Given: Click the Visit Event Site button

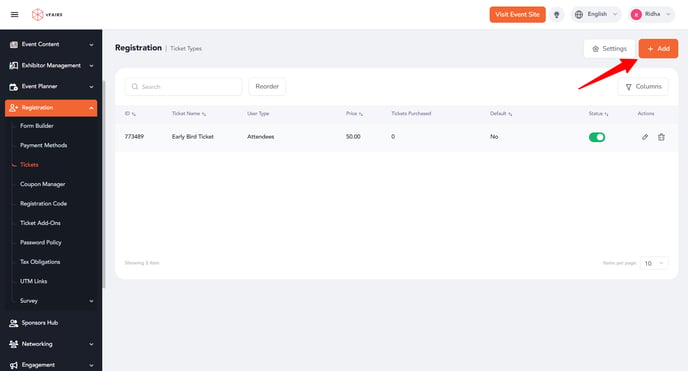Looking at the screenshot, I should (517, 14).
